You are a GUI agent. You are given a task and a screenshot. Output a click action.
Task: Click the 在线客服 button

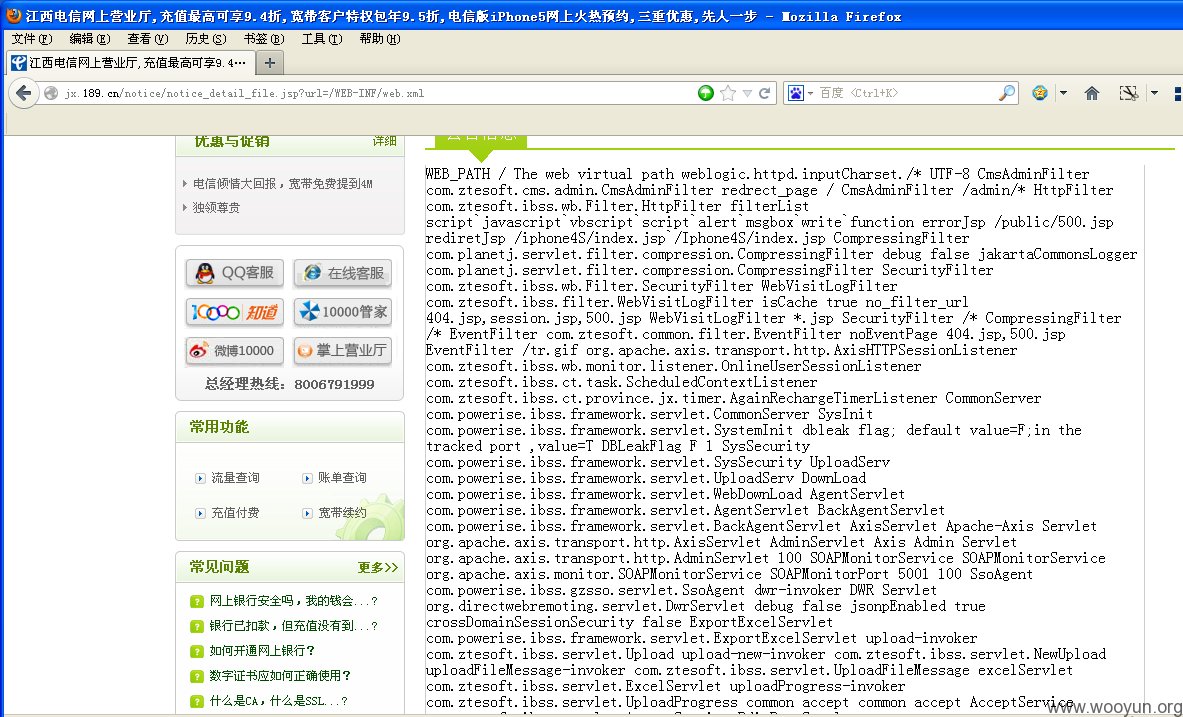343,272
